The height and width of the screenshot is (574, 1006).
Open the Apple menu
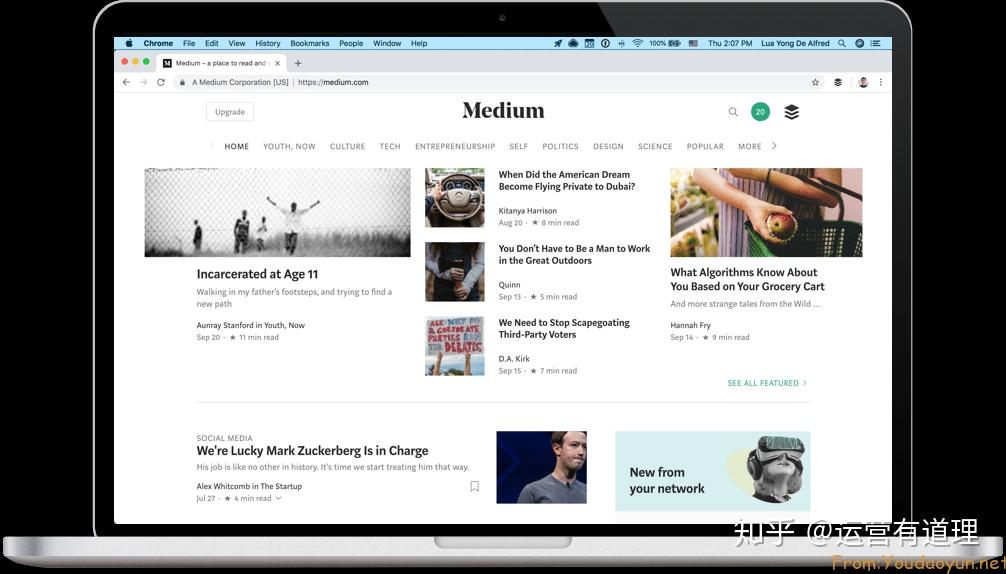coord(129,43)
